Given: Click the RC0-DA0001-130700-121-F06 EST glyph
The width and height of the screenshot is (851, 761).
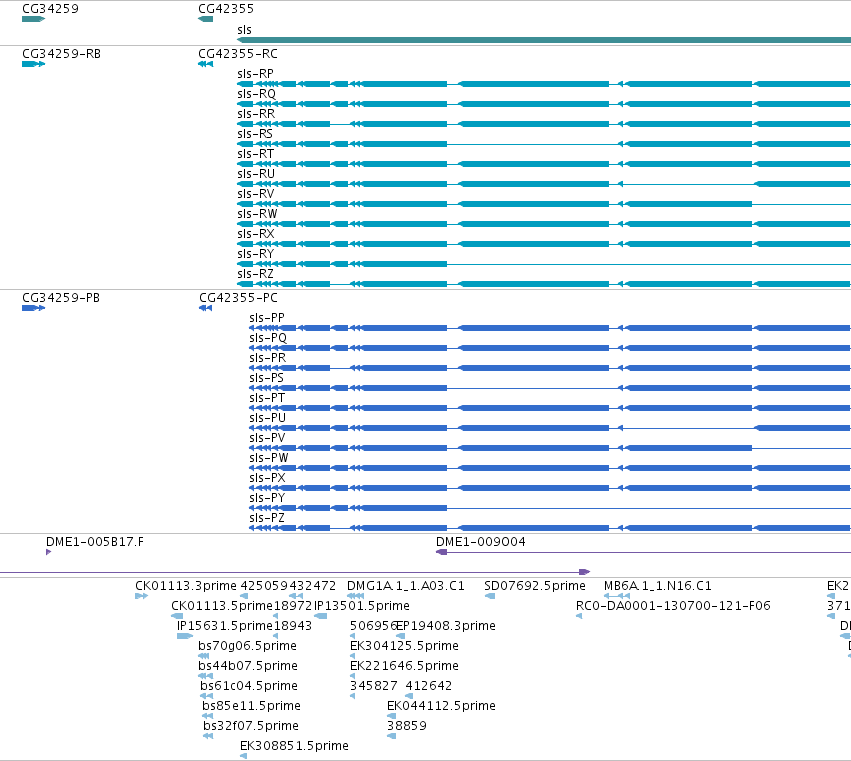Looking at the screenshot, I should pos(579,616).
